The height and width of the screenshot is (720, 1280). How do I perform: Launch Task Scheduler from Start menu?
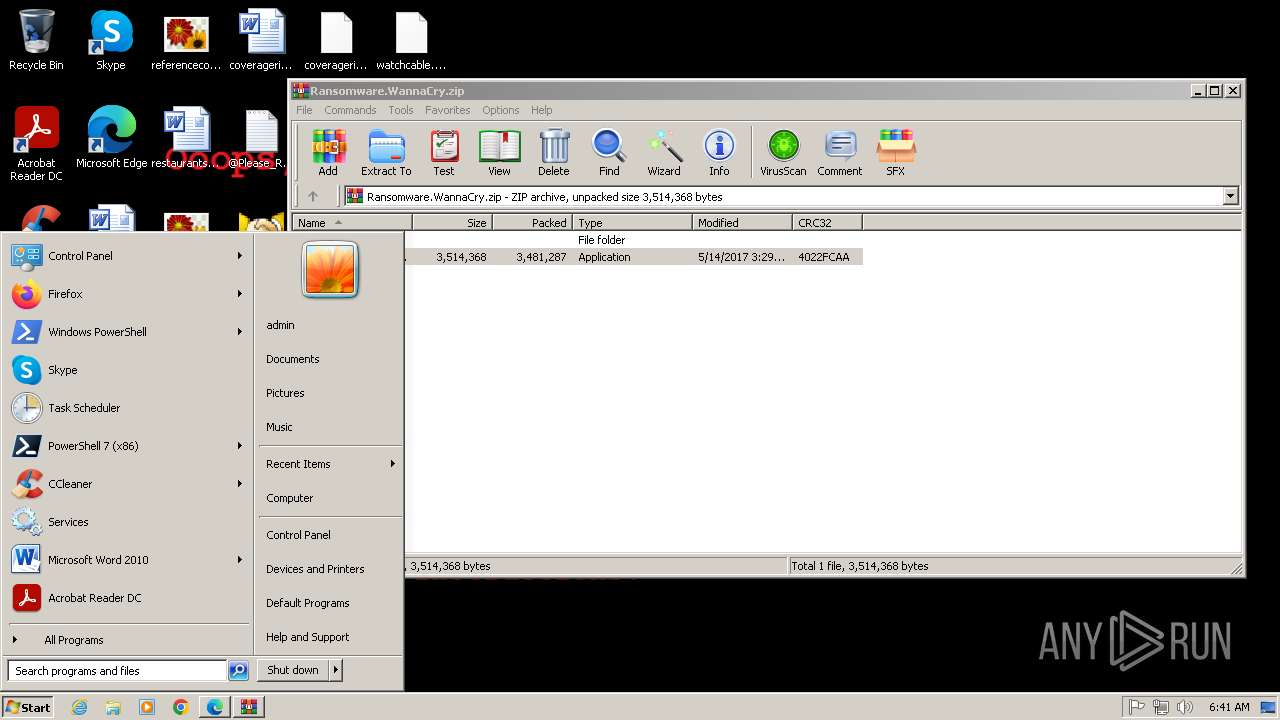point(84,408)
